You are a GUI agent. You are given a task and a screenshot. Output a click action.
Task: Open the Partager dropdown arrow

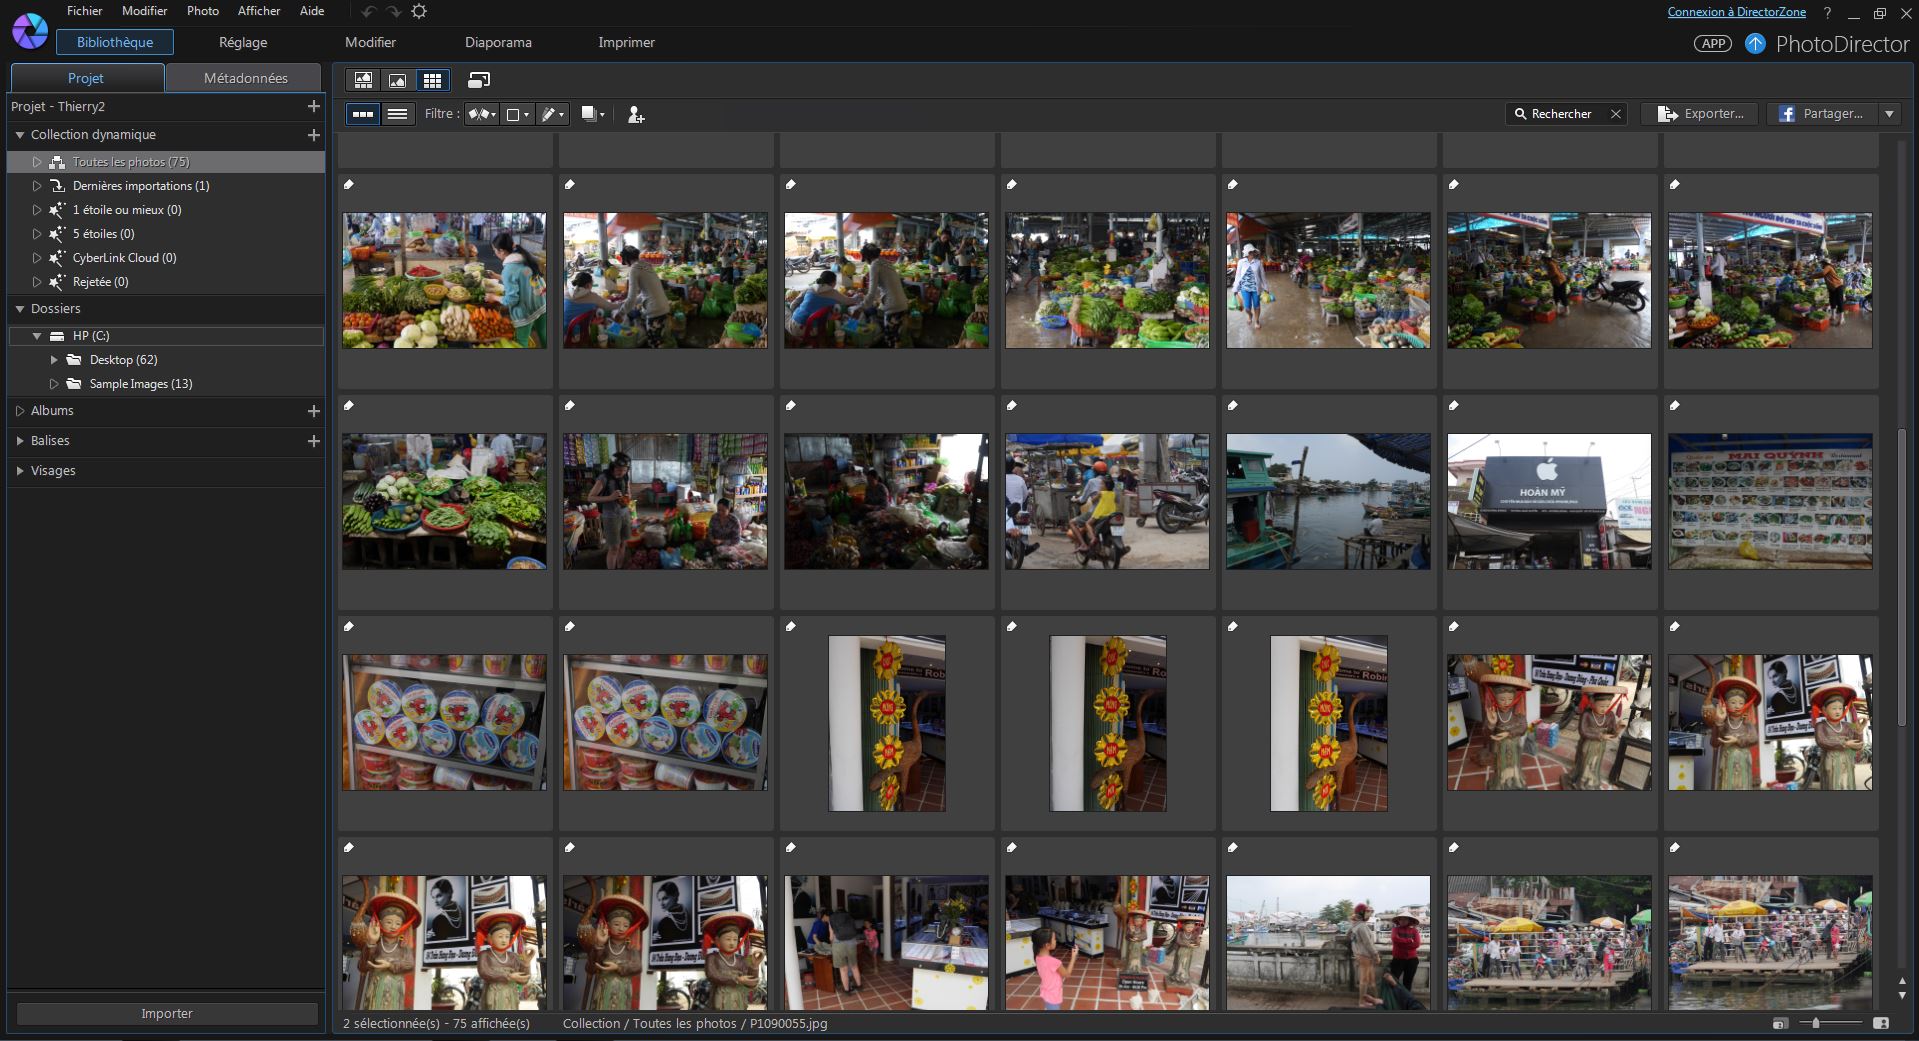[x=1889, y=114]
